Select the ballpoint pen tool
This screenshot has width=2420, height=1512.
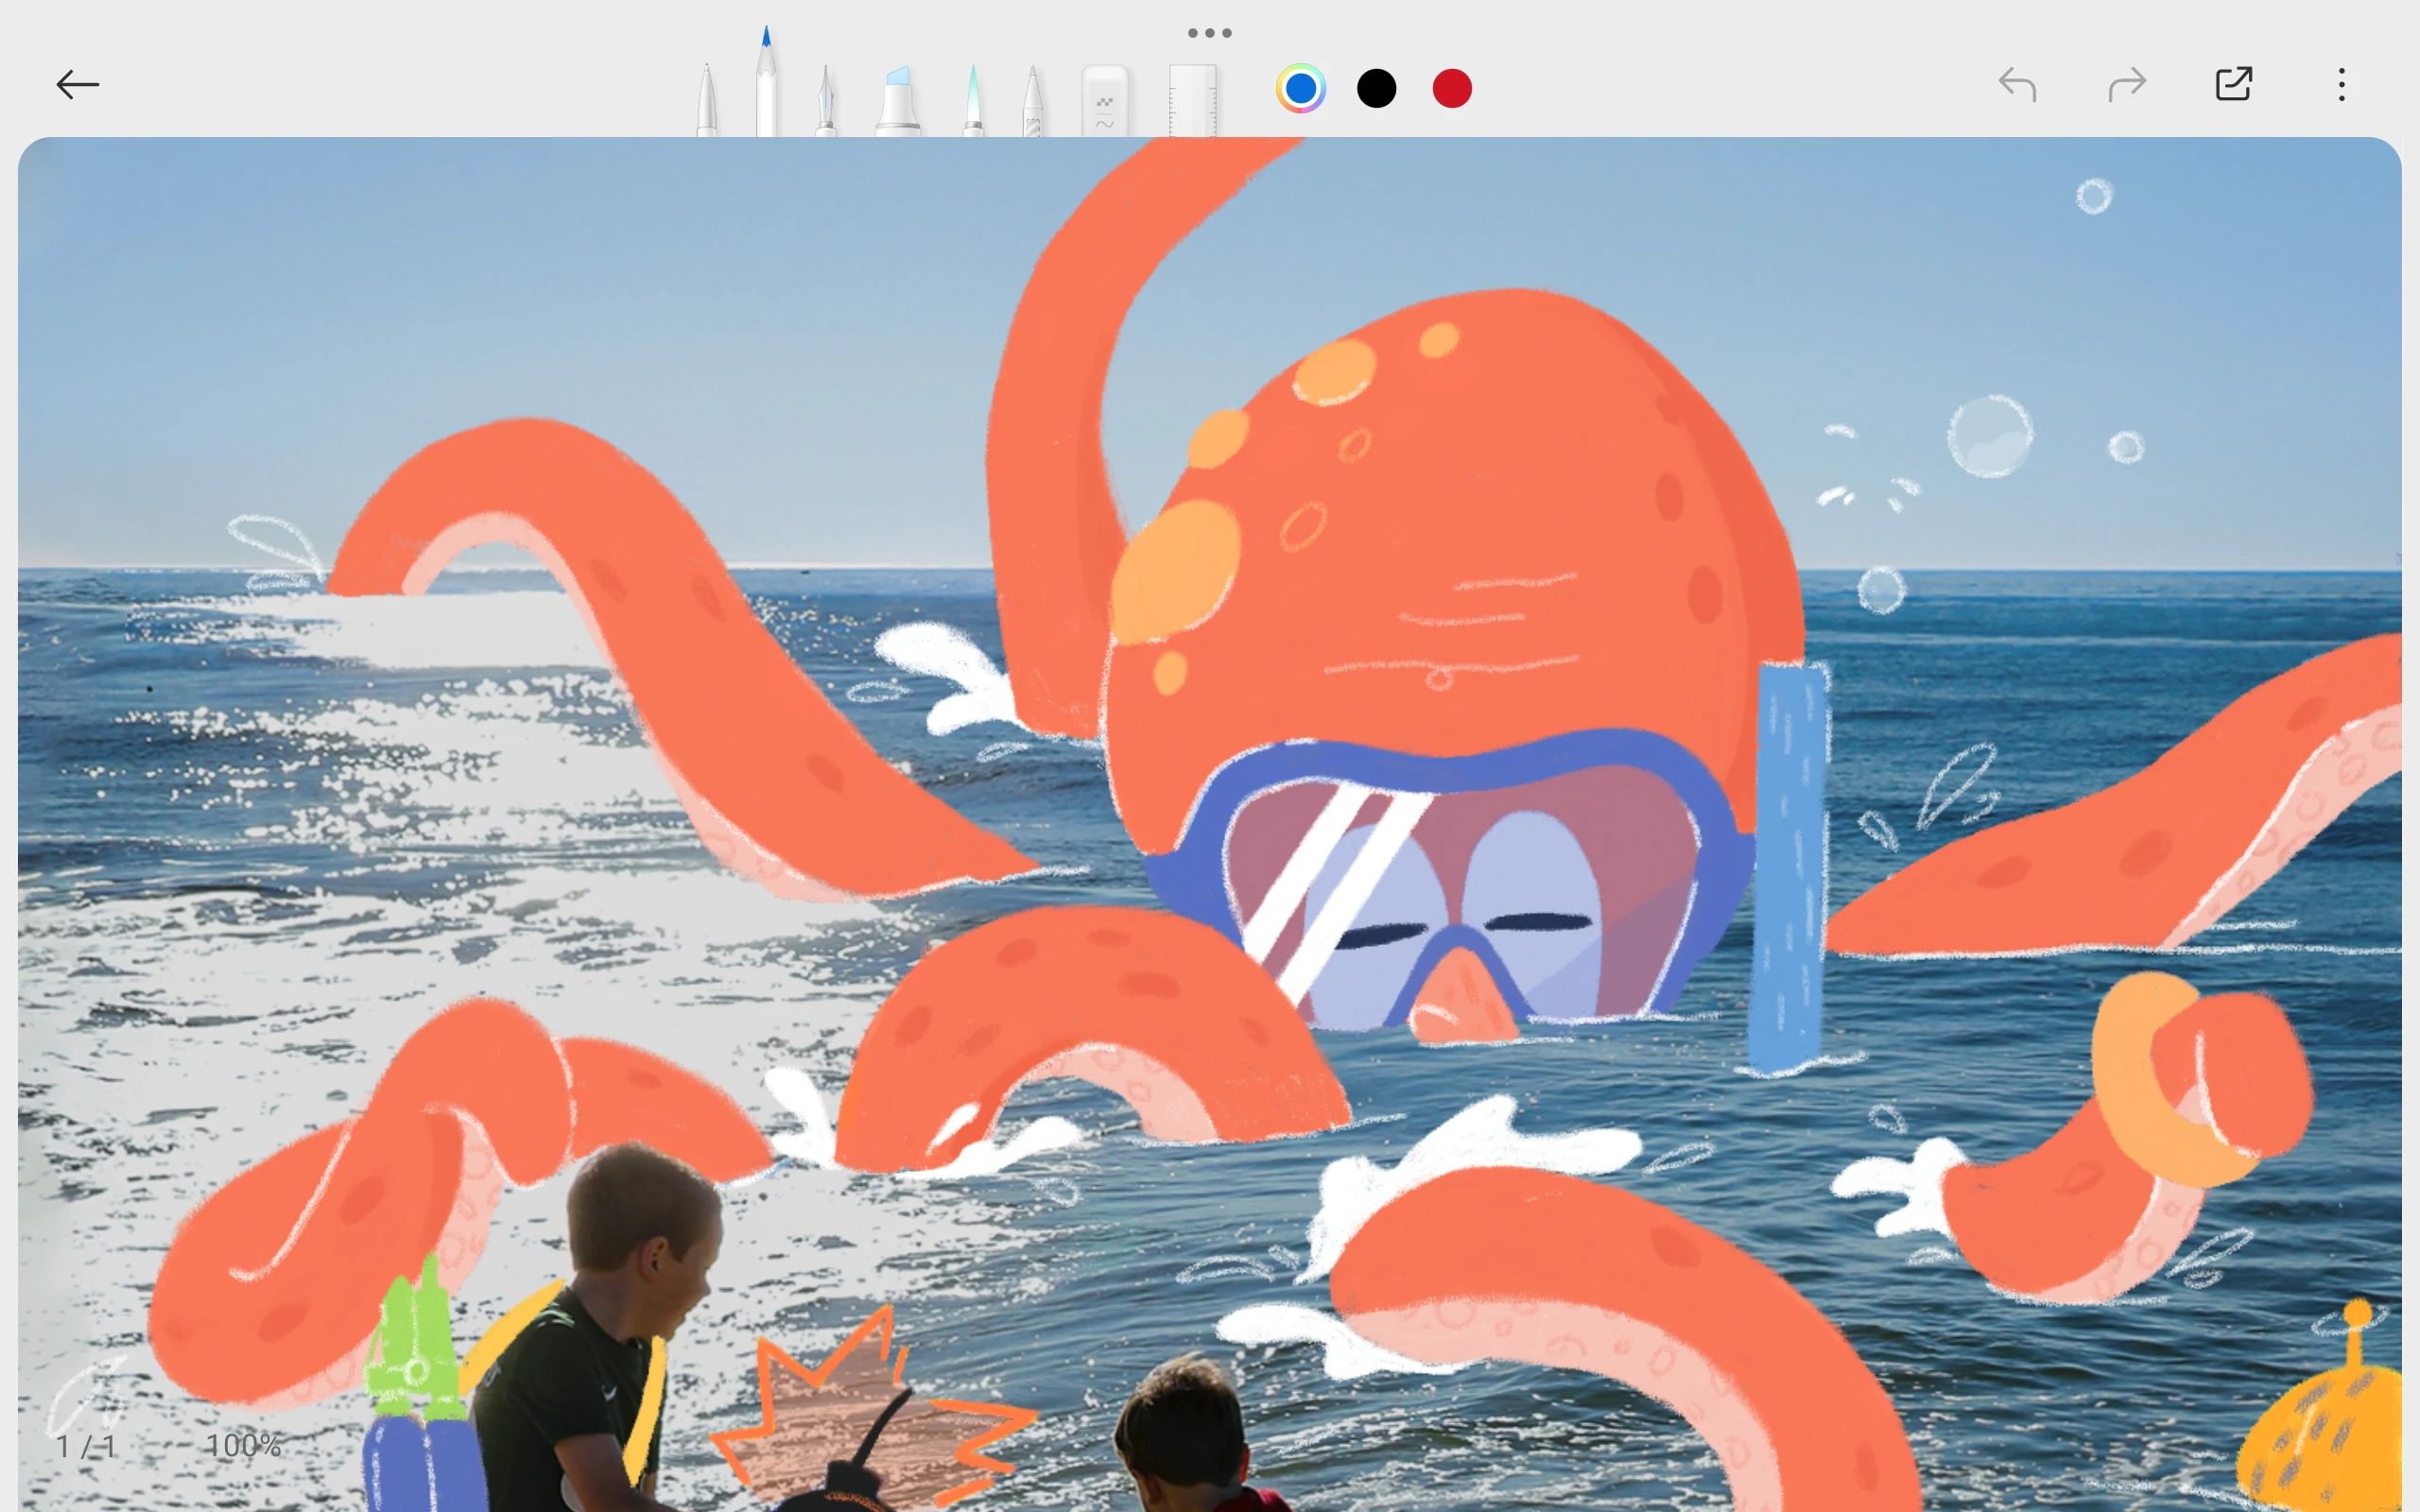[707, 100]
